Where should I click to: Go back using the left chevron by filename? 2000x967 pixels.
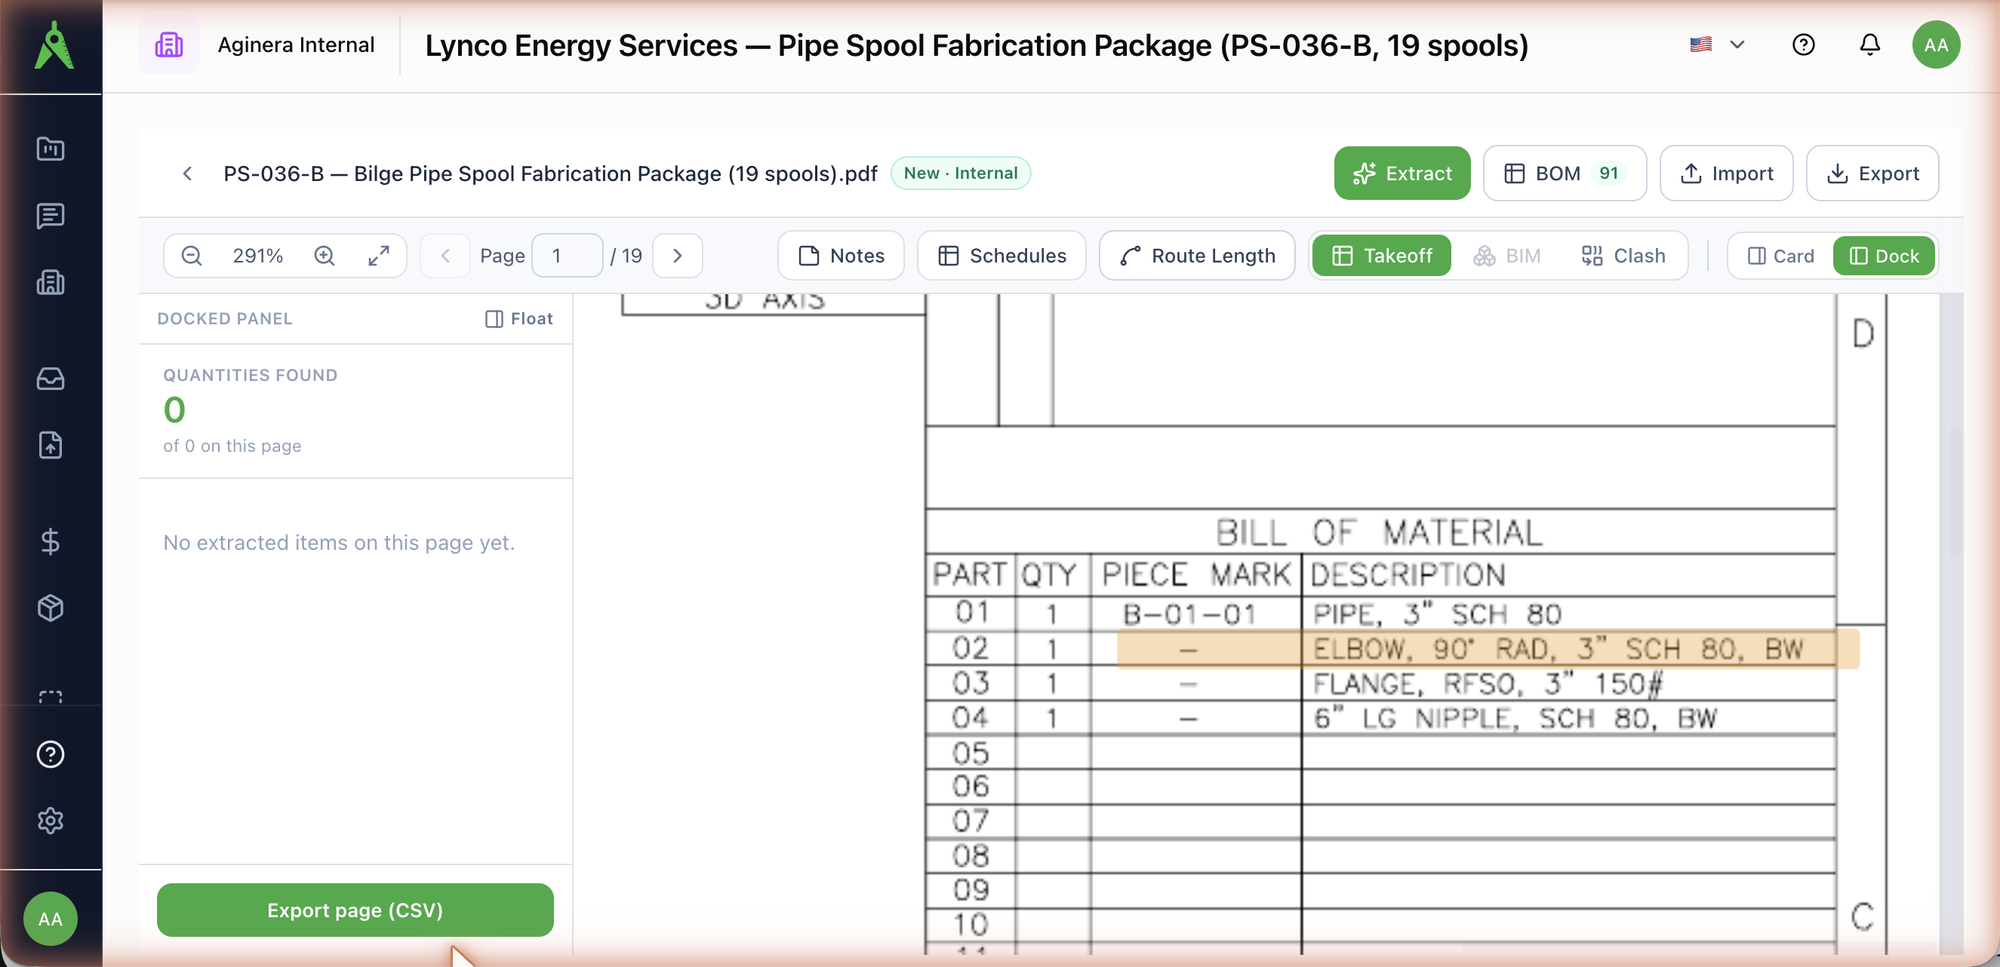[187, 174]
